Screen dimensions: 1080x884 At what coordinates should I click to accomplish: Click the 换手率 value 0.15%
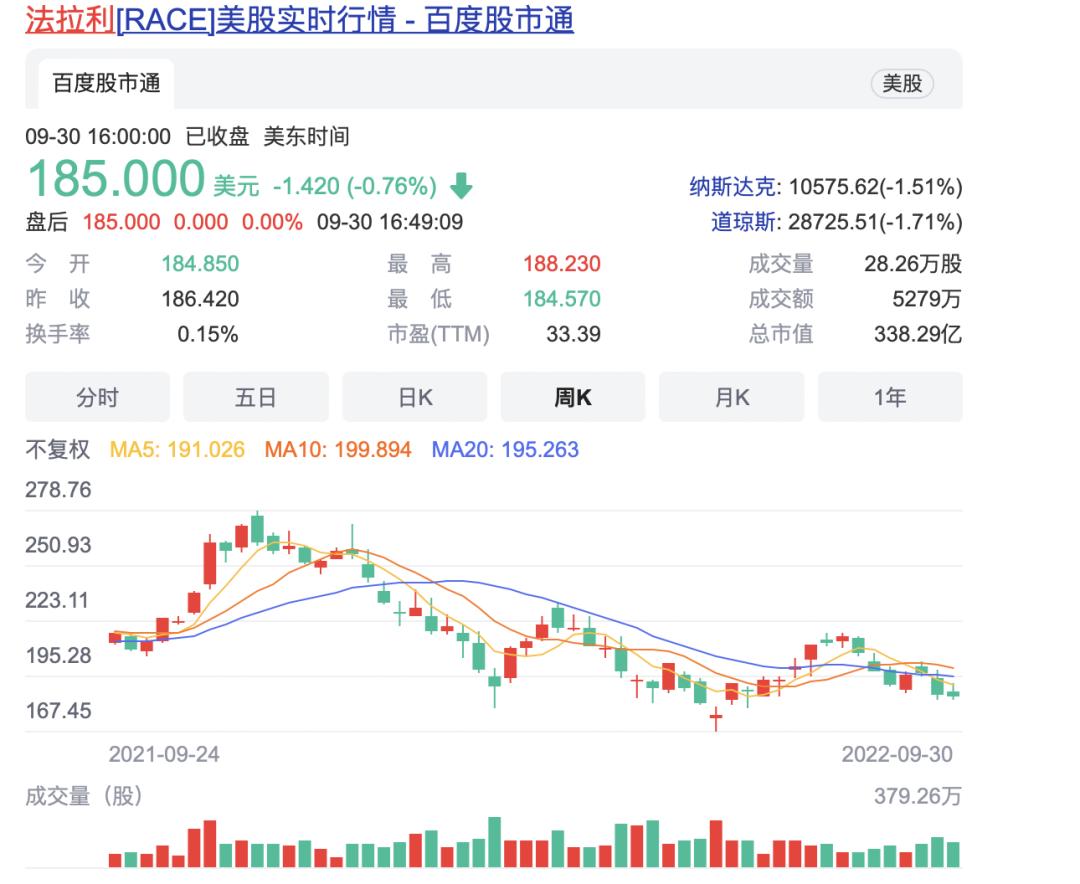tap(208, 334)
